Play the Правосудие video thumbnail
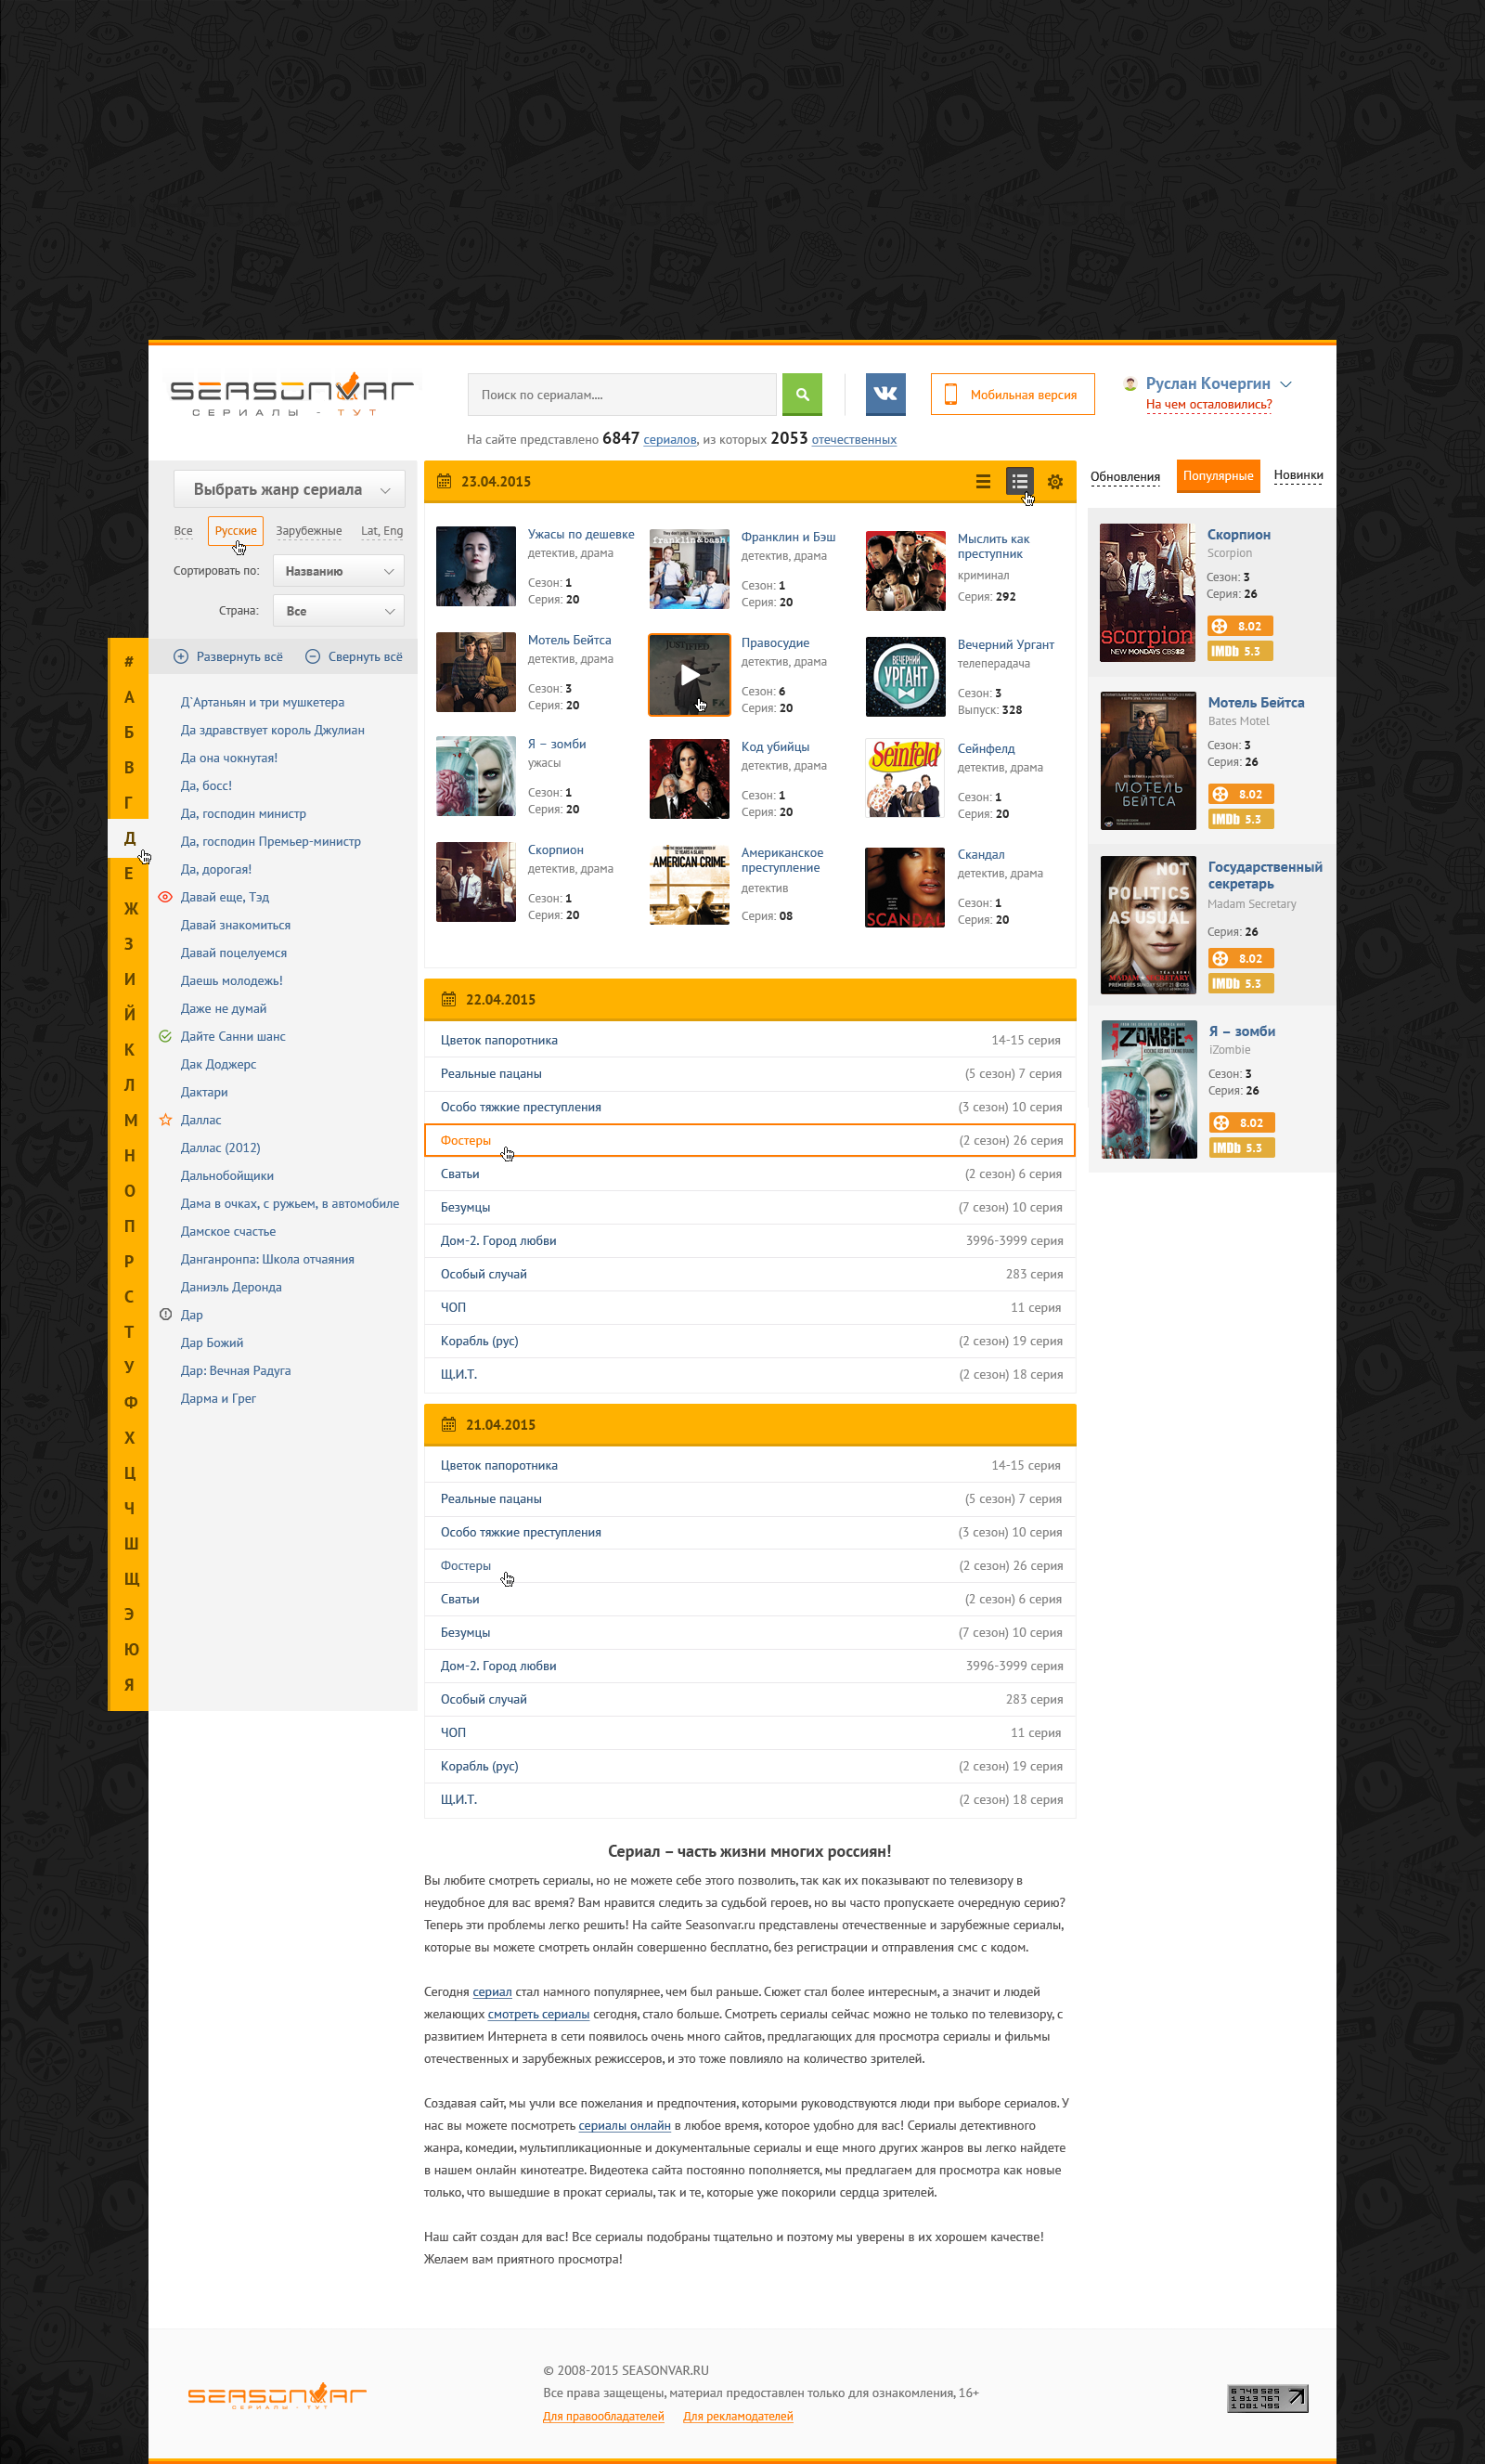1485x2464 pixels. tap(689, 675)
